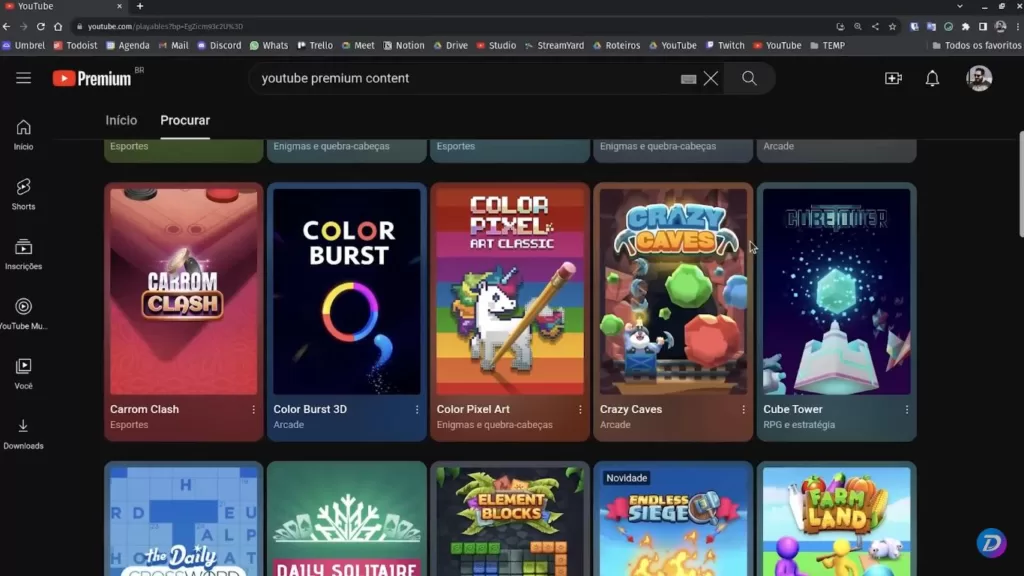Open Carrom Clash options menu

(x=253, y=409)
